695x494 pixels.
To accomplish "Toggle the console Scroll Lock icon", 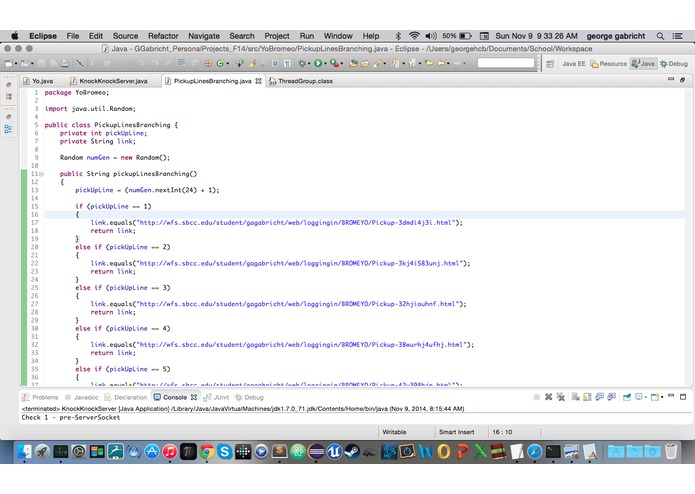I will 587,397.
